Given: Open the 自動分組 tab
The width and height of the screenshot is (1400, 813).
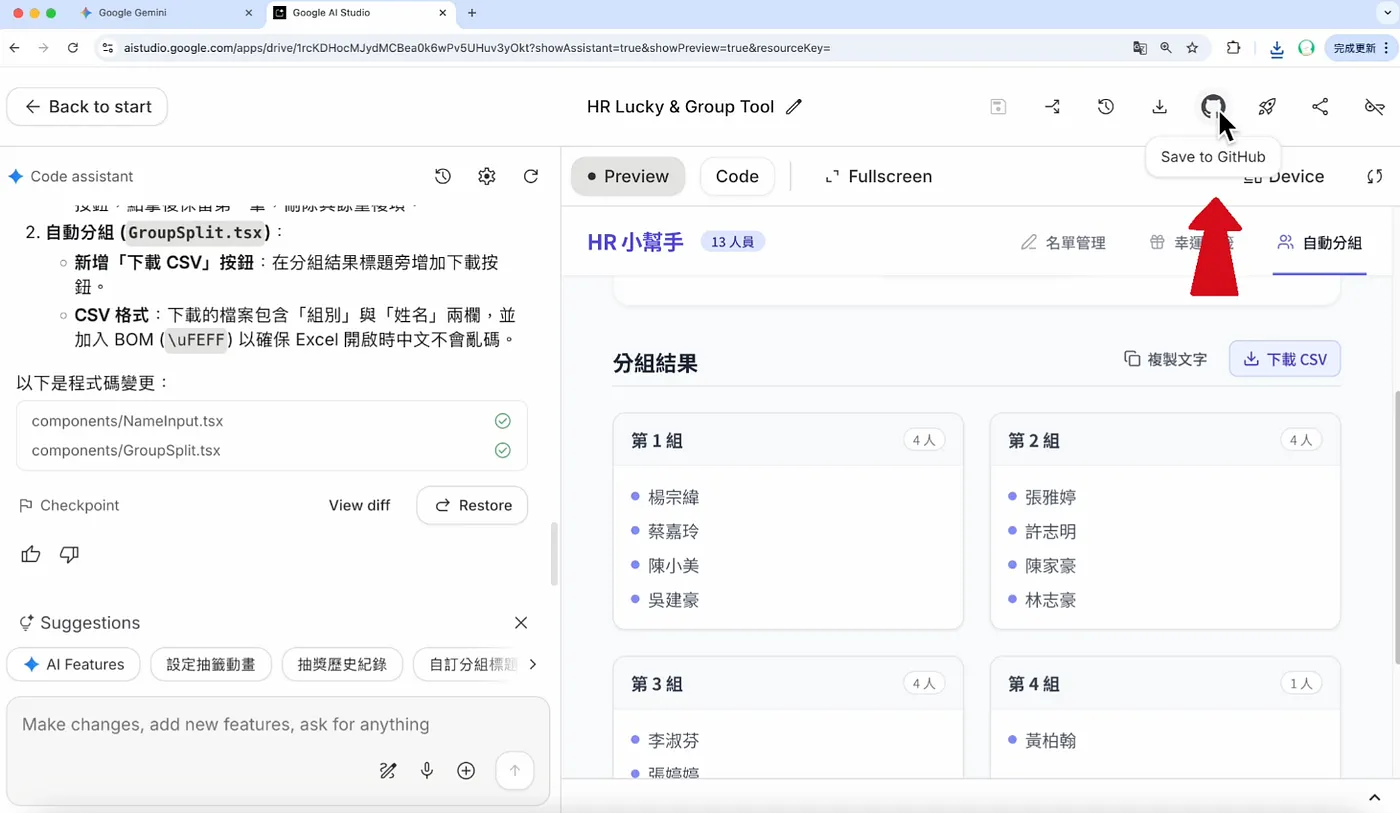Looking at the screenshot, I should (1320, 242).
